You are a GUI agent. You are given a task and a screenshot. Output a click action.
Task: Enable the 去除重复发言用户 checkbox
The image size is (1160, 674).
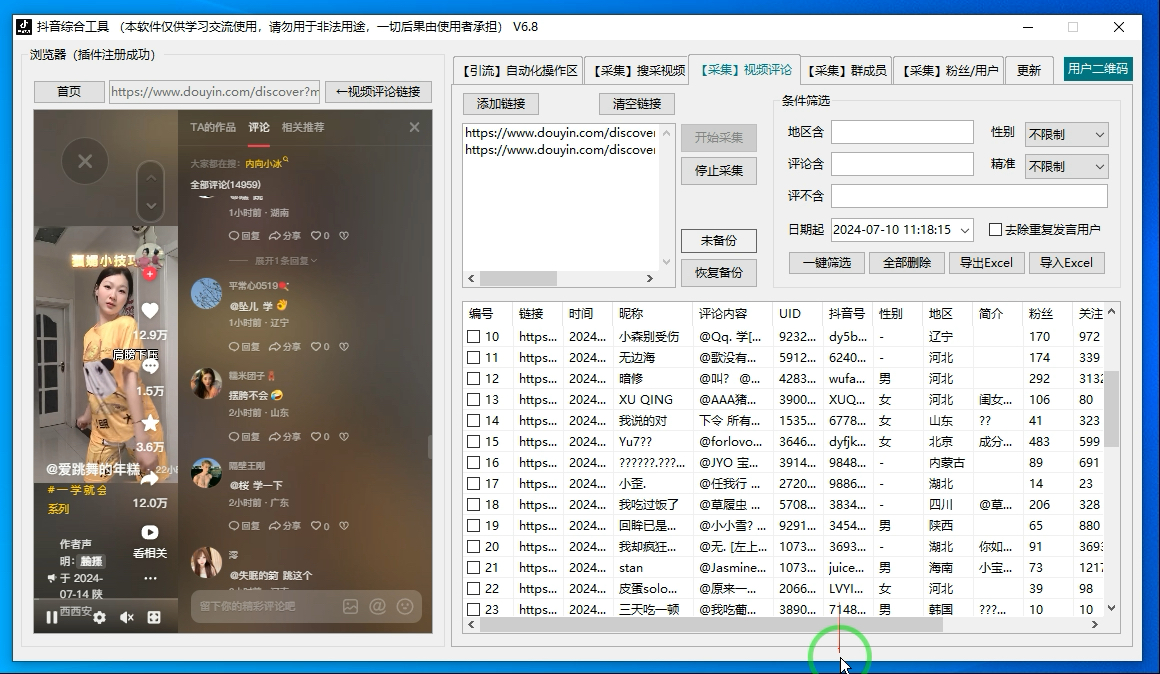996,229
